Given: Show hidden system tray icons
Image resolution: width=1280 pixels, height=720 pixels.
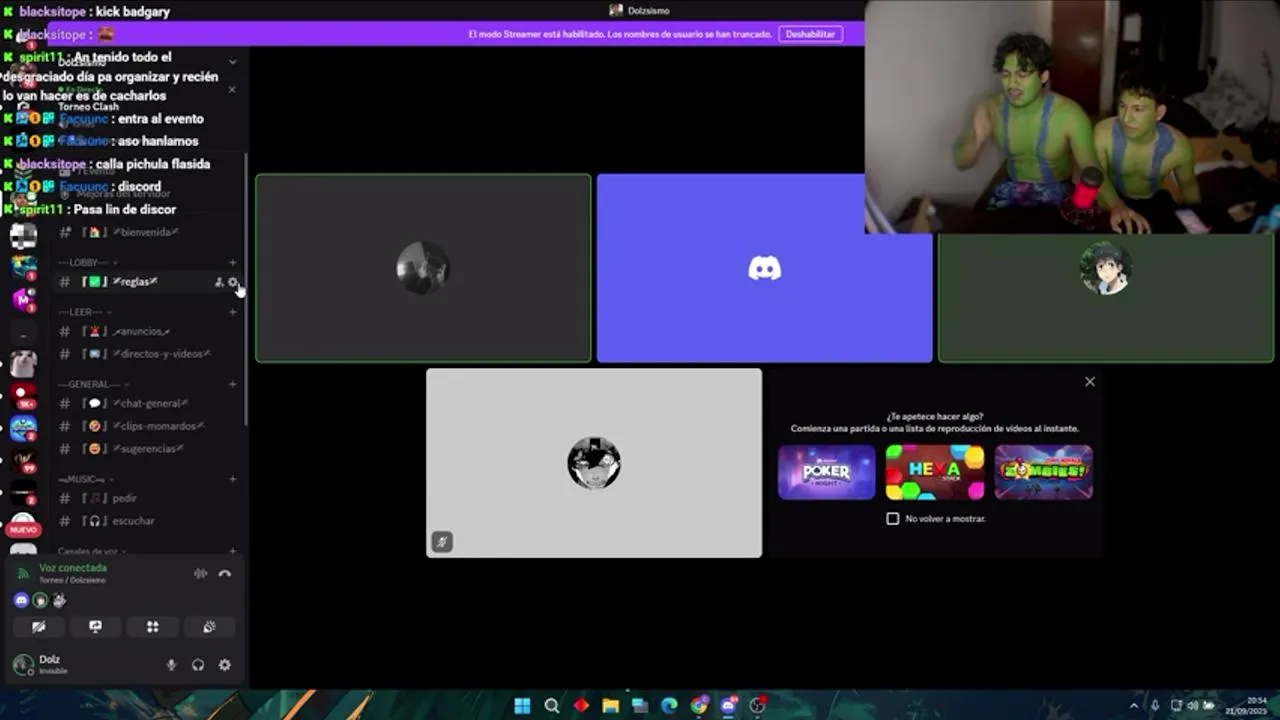Looking at the screenshot, I should tap(1134, 706).
